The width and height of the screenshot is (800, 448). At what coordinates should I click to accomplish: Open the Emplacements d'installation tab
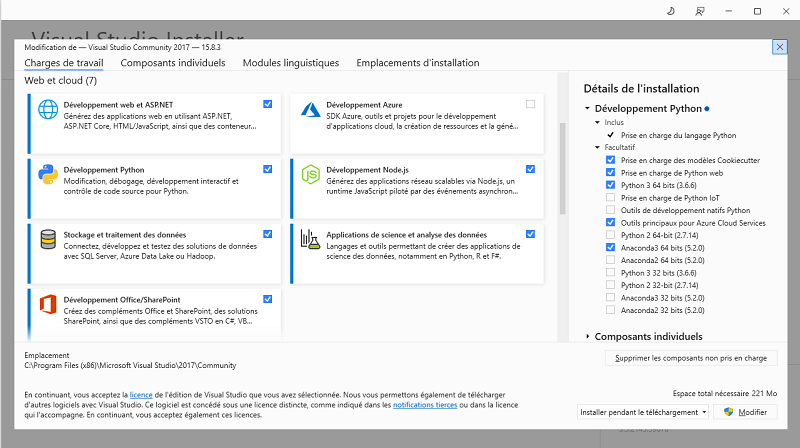pyautogui.click(x=417, y=63)
